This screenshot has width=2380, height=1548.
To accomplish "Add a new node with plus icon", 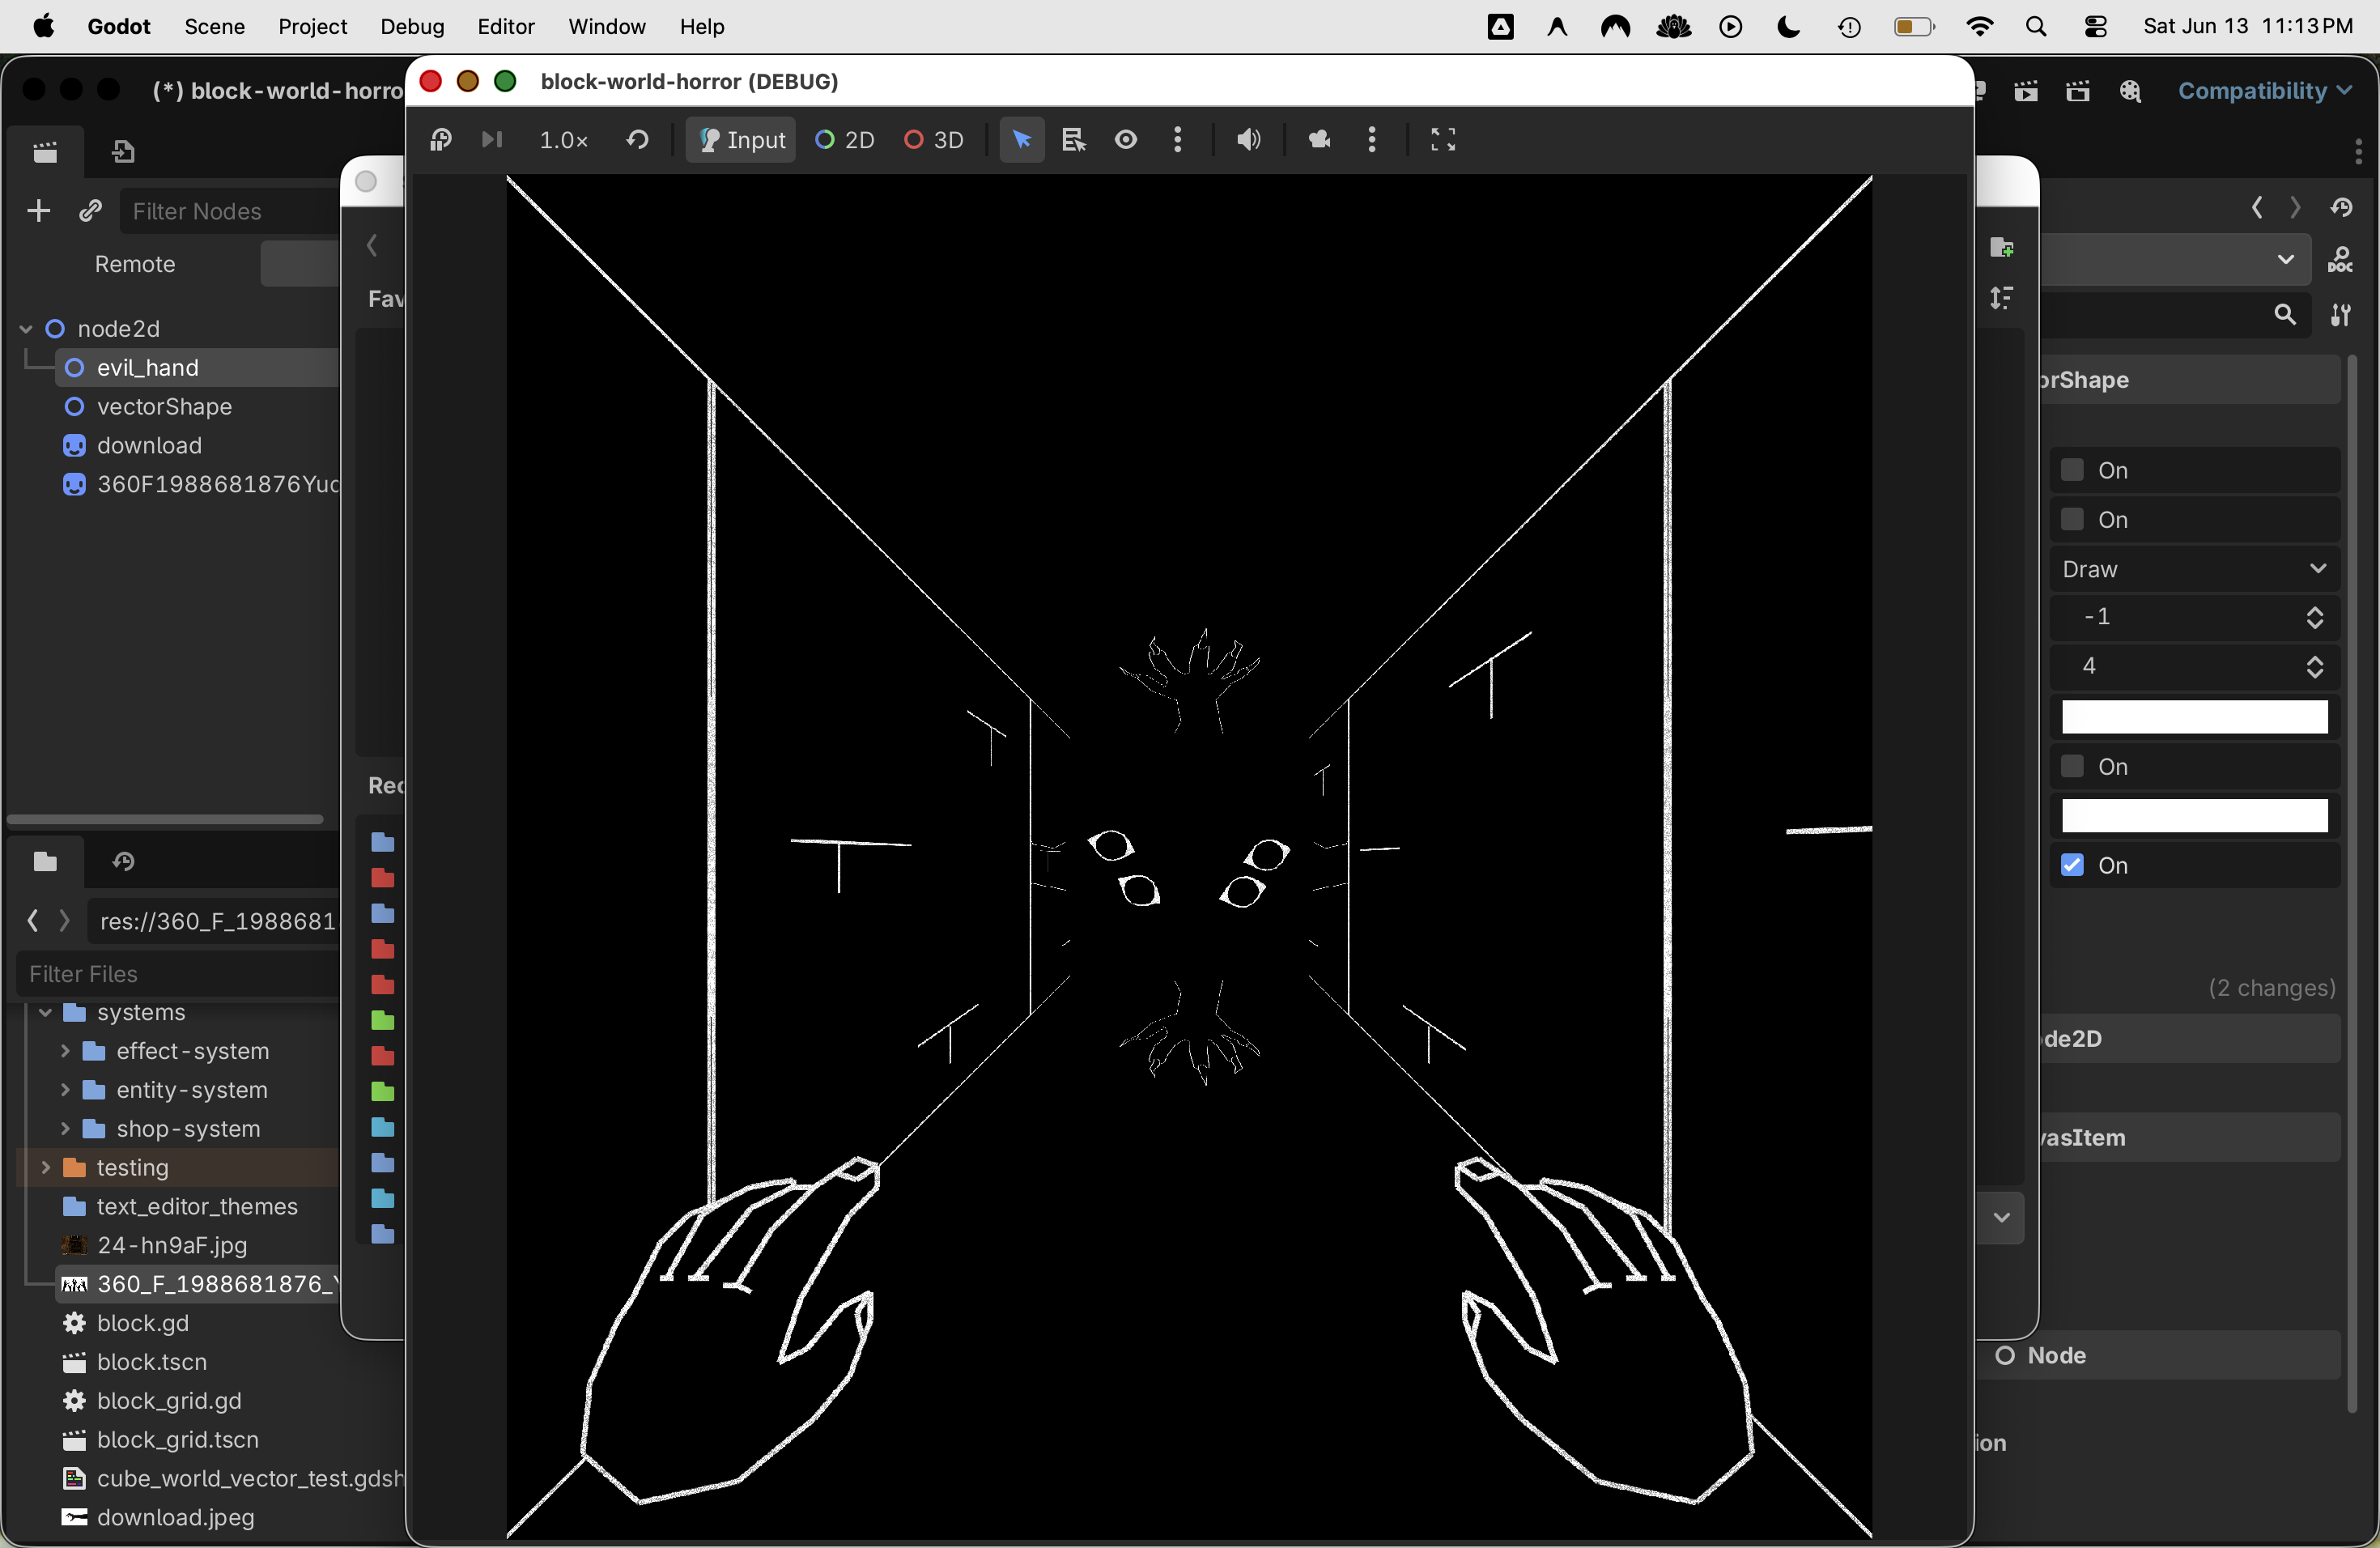I will [x=38, y=211].
